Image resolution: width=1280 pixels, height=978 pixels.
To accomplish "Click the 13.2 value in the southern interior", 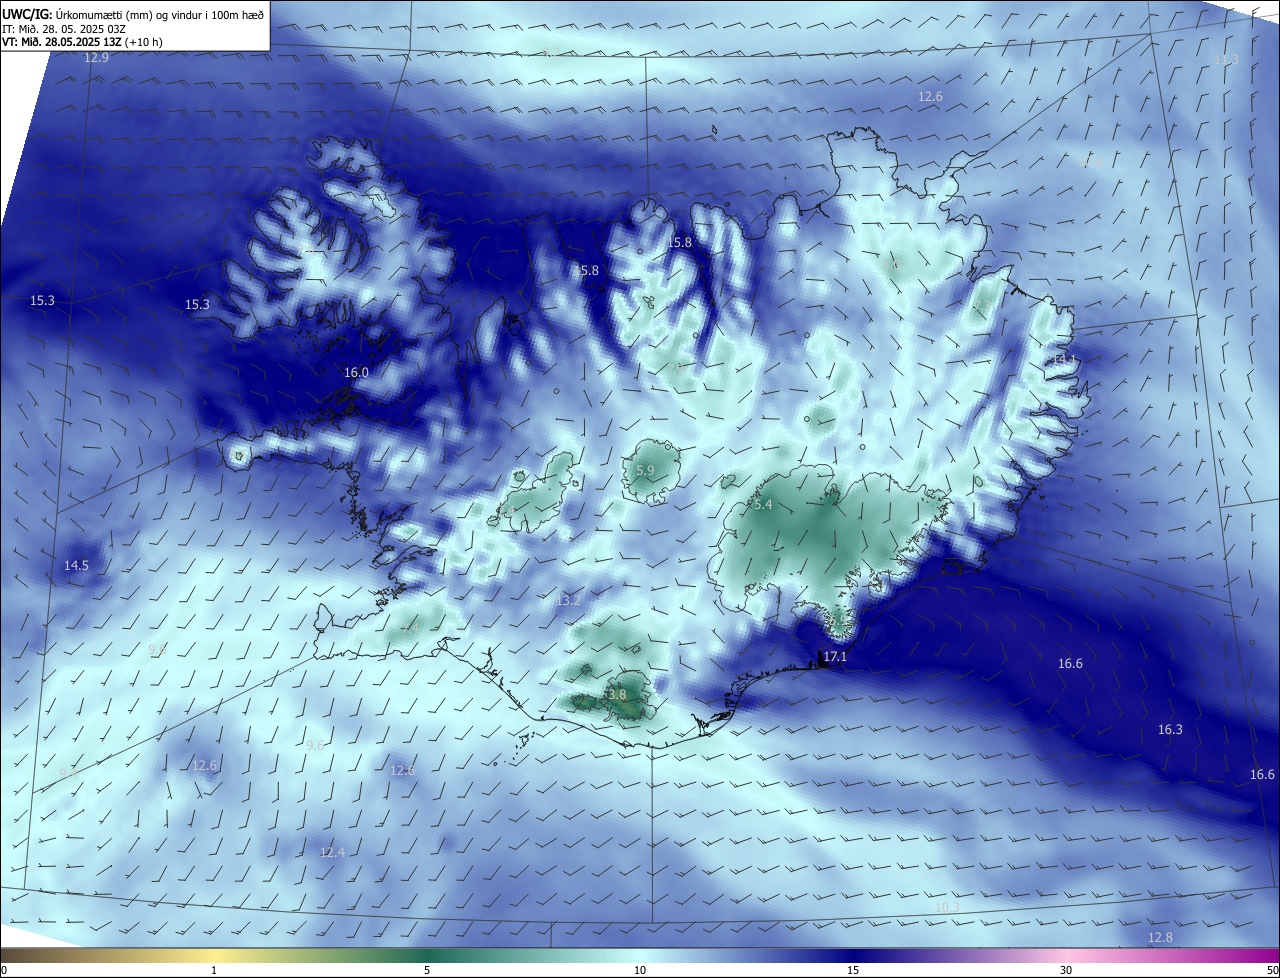I will [568, 600].
